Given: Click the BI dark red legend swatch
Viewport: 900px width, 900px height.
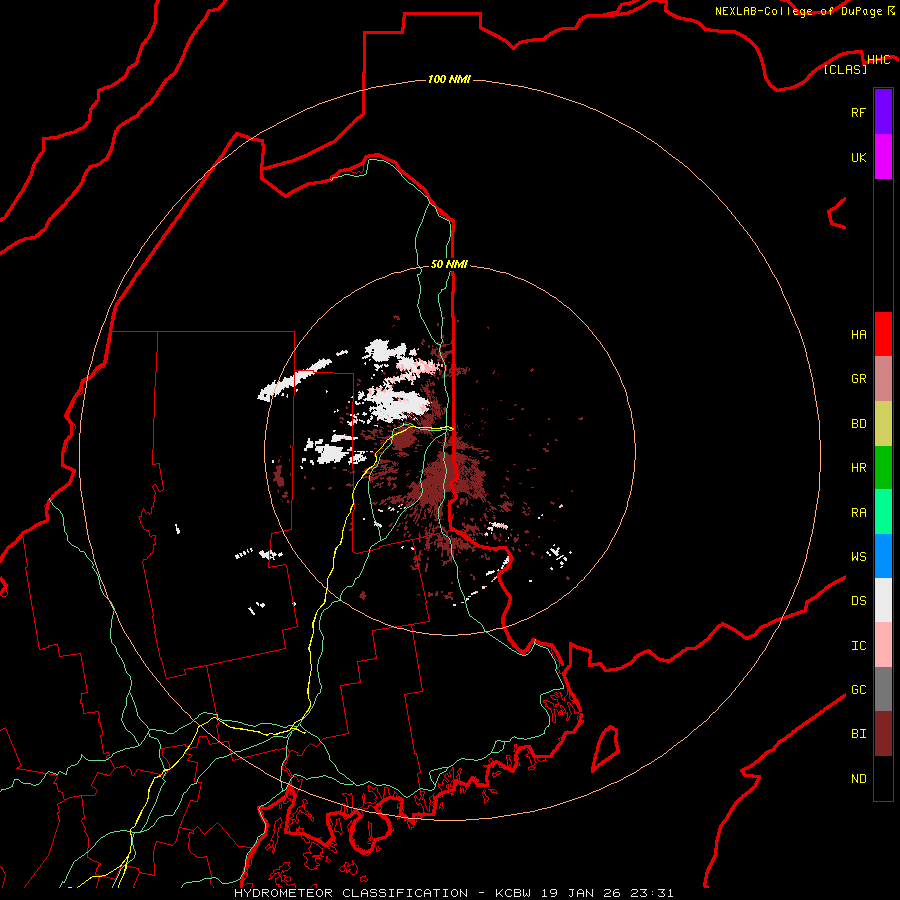Looking at the screenshot, I should point(883,734).
